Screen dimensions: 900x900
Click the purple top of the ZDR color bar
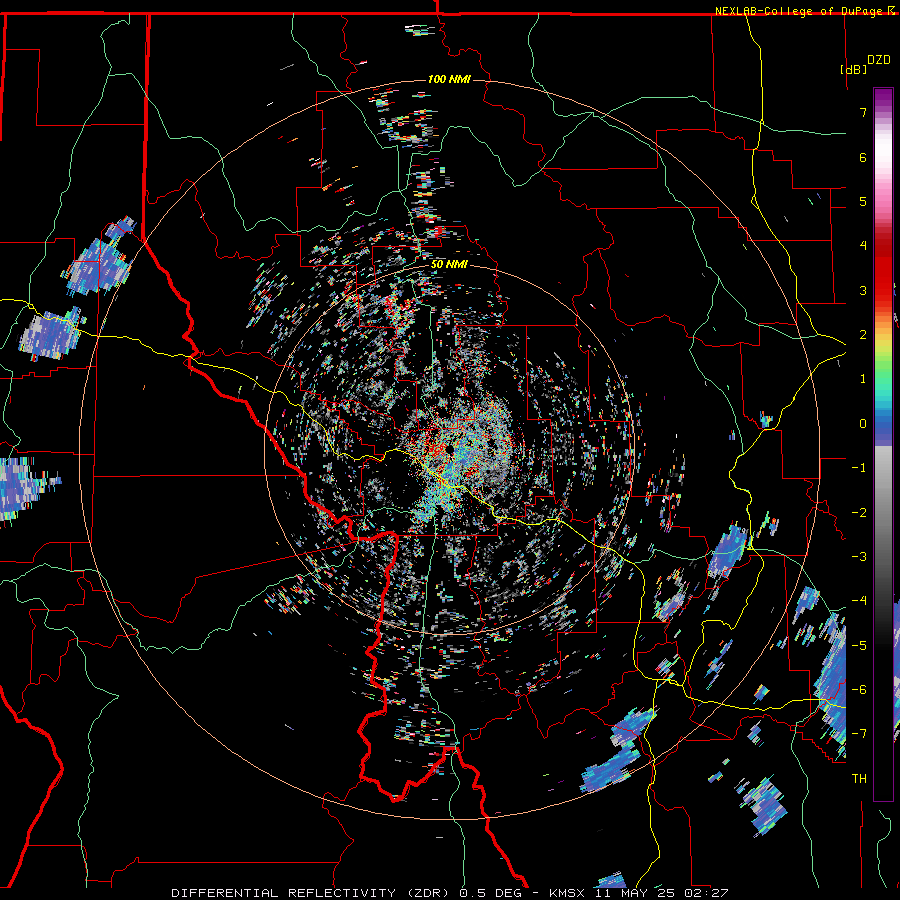[883, 98]
